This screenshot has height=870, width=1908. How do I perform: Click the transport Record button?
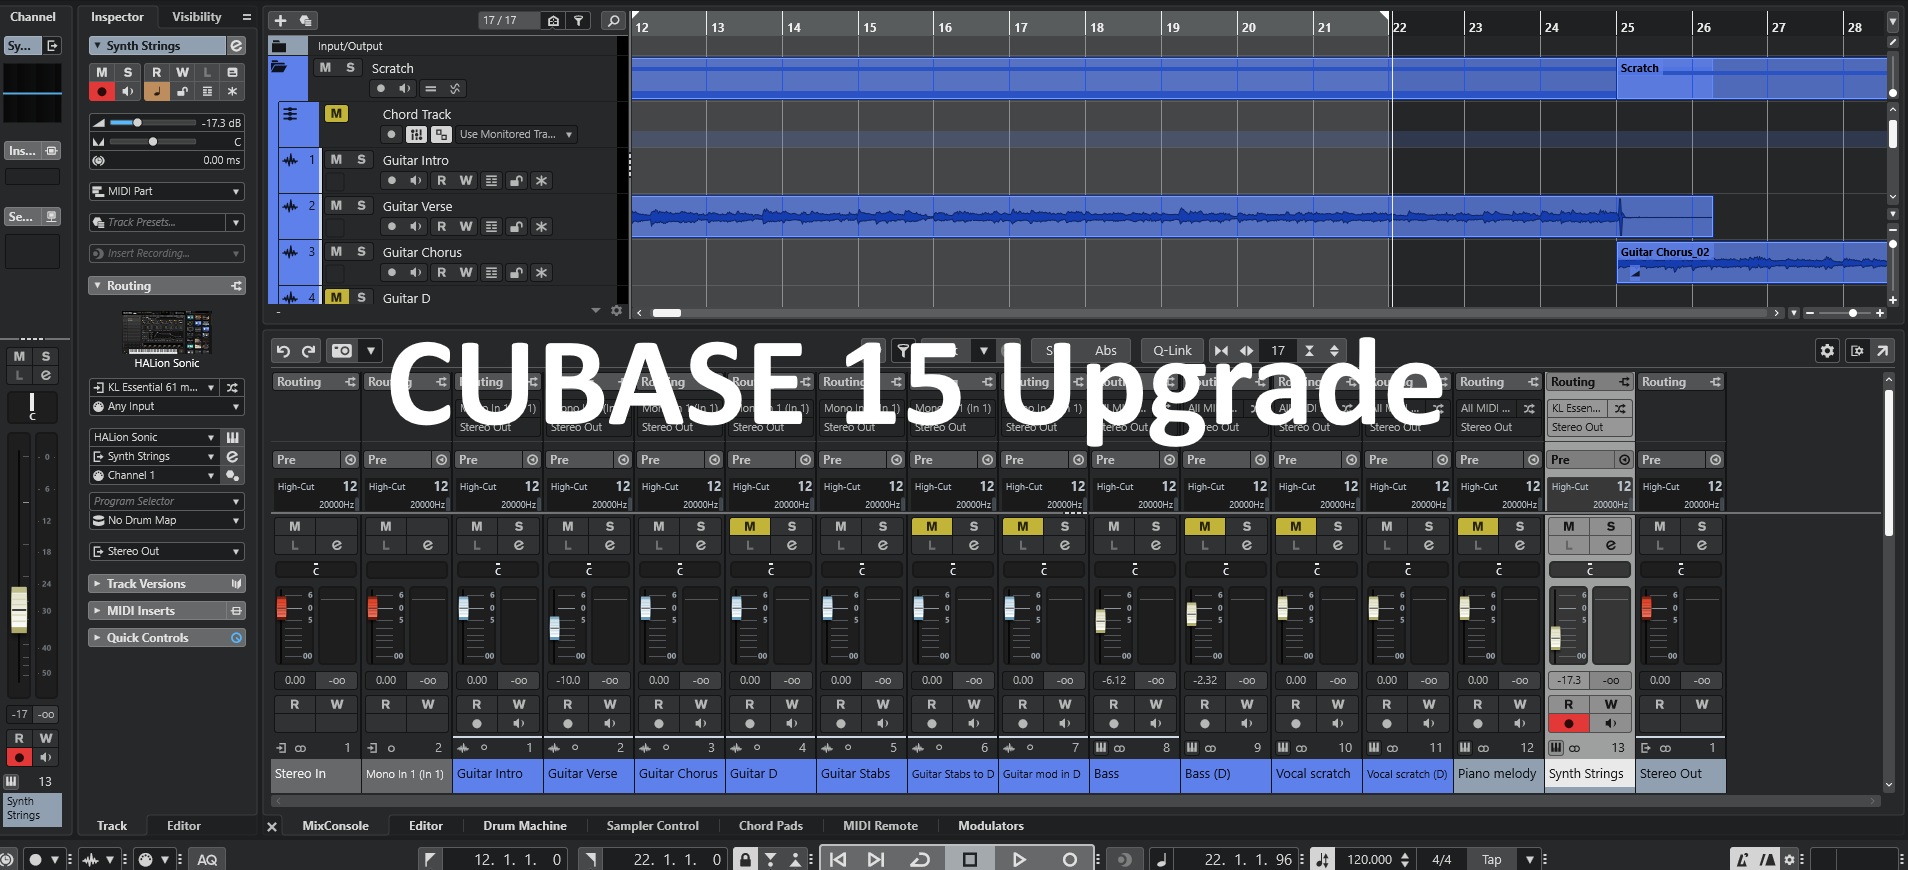[x=1069, y=859]
